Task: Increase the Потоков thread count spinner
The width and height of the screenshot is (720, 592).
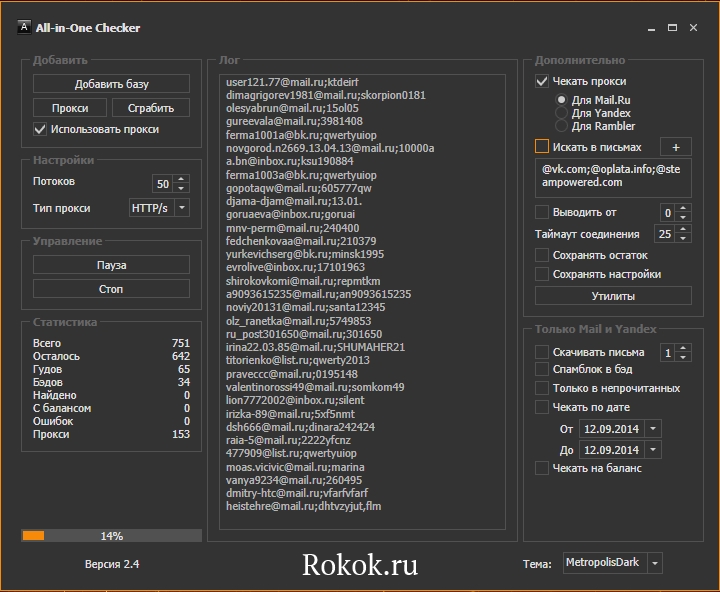Action: [181, 179]
